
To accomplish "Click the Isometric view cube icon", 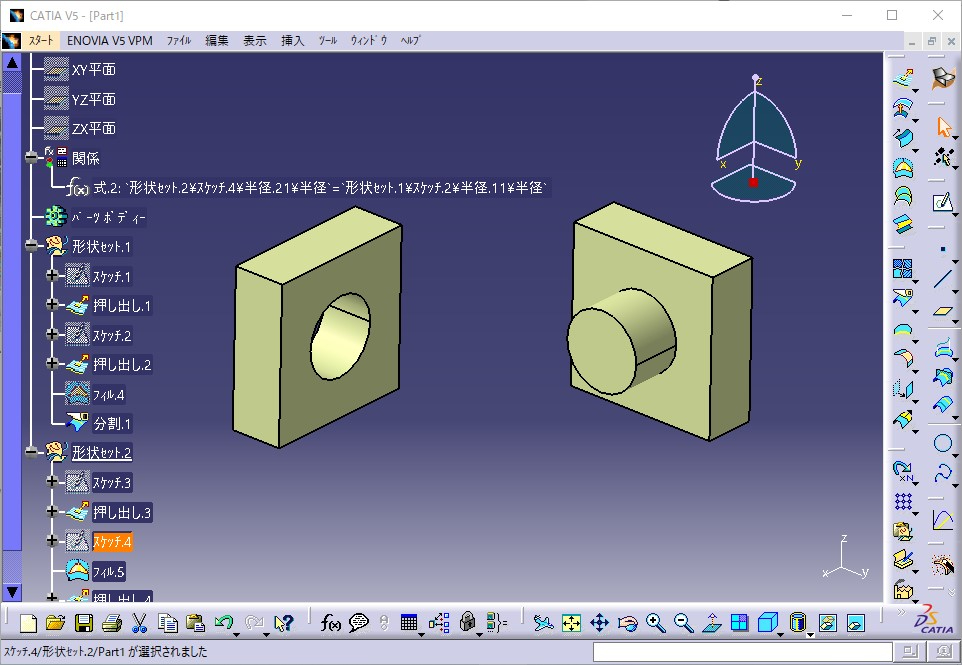I will 768,623.
